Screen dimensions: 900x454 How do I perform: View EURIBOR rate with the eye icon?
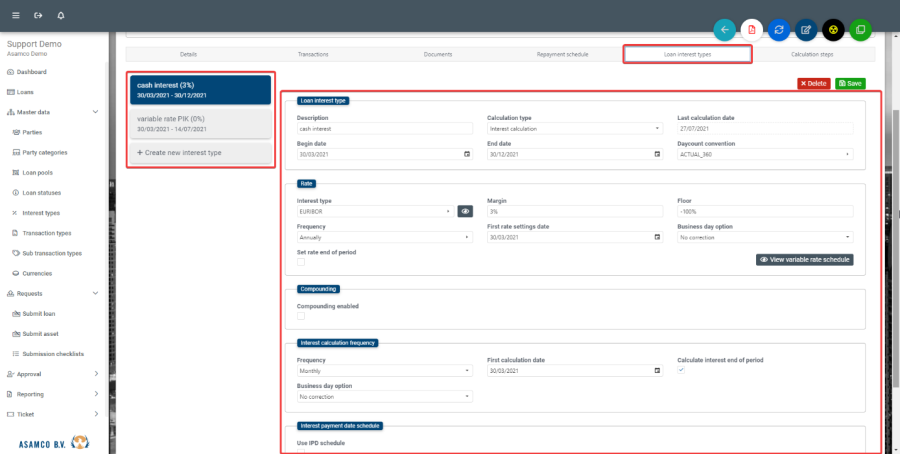(465, 212)
